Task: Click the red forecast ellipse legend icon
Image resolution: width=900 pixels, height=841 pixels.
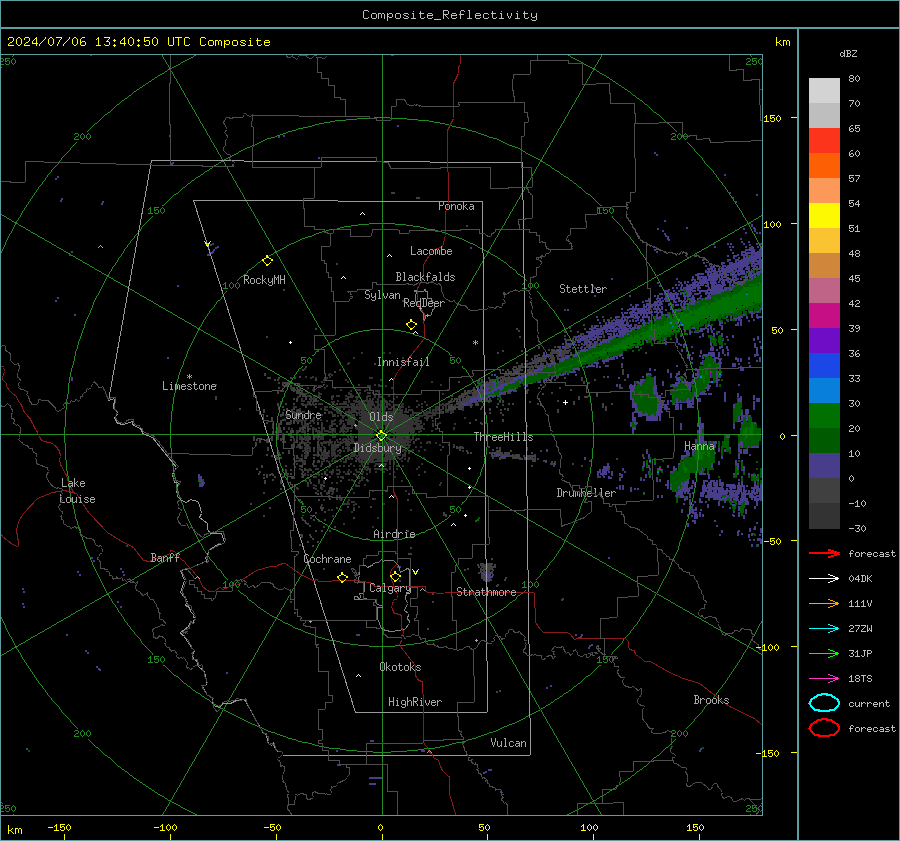Action: point(824,728)
